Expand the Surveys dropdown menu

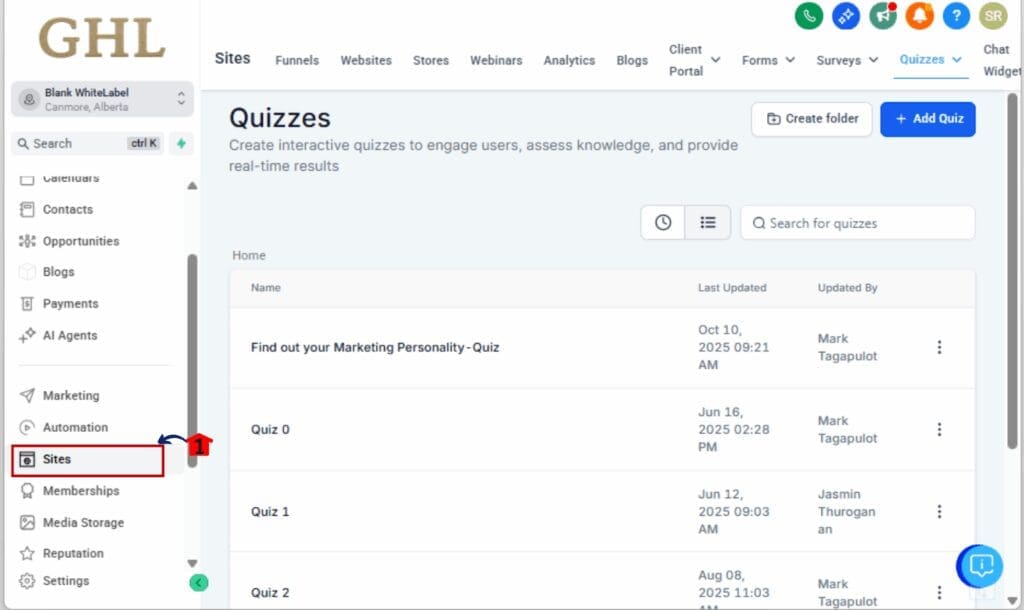(847, 60)
